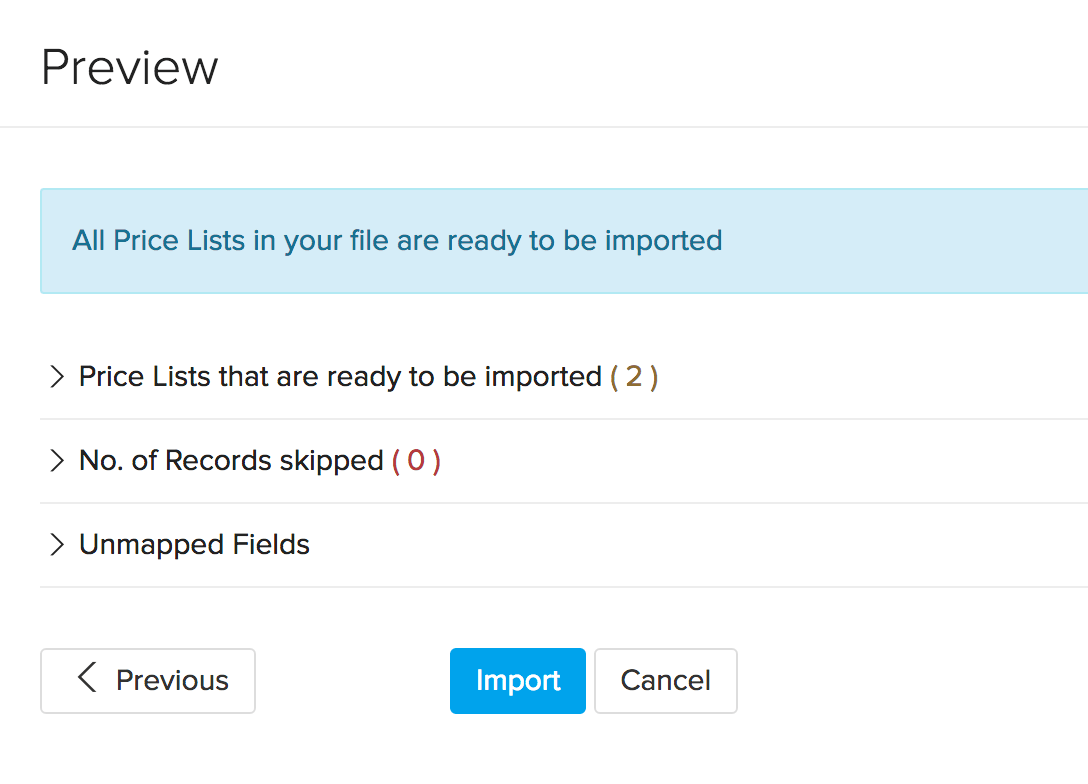Click the No. of Records skipped label

point(230,461)
